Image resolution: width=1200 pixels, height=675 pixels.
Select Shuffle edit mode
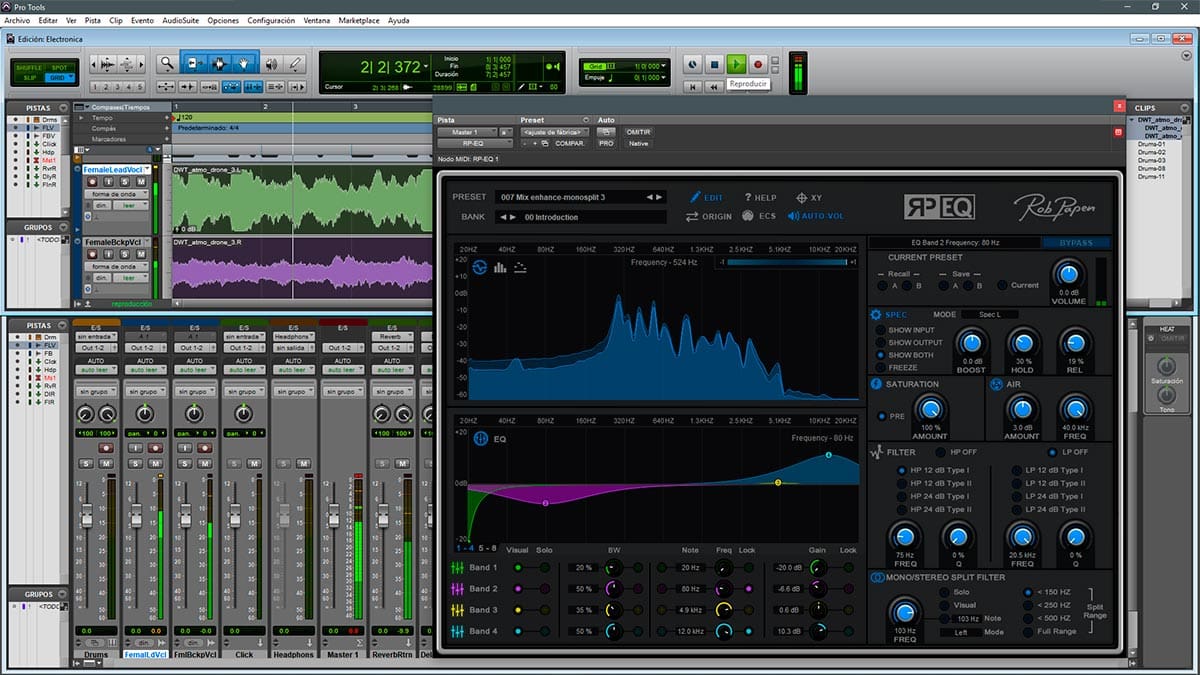(x=30, y=67)
